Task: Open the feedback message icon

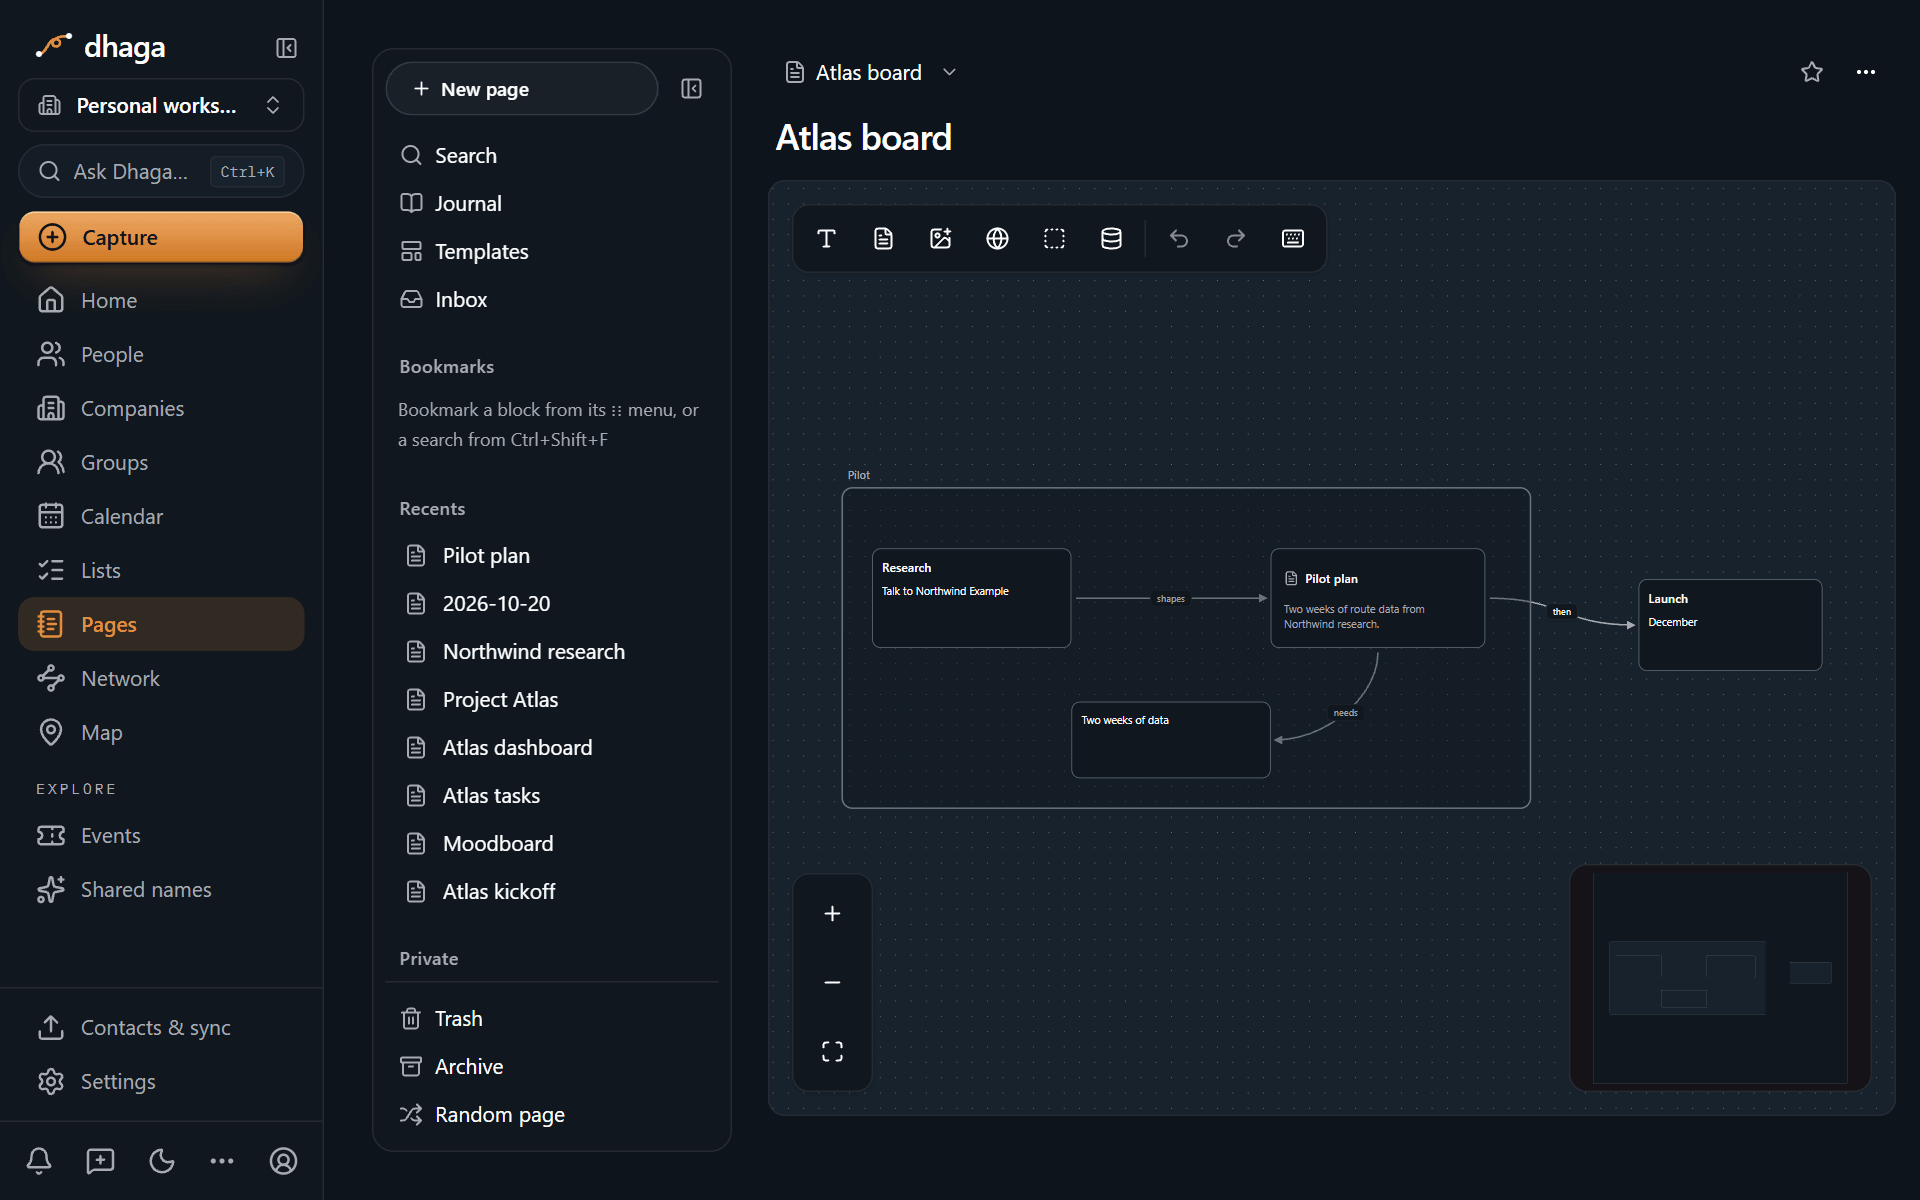Action: tap(100, 1161)
